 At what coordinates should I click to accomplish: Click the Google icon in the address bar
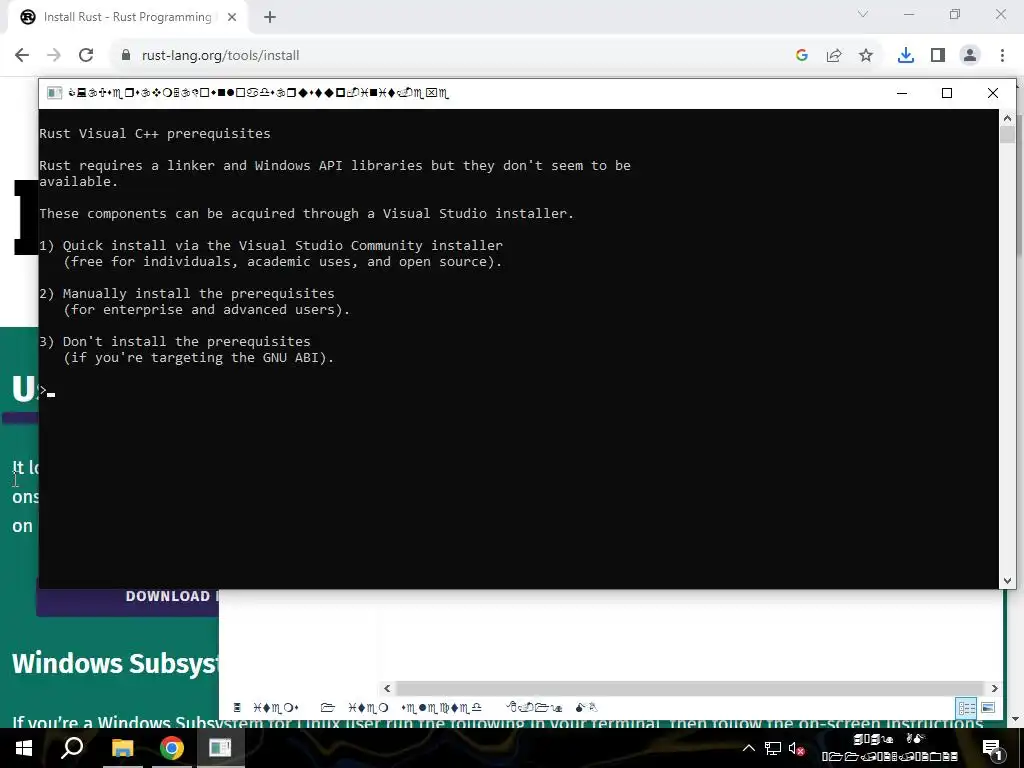[802, 56]
